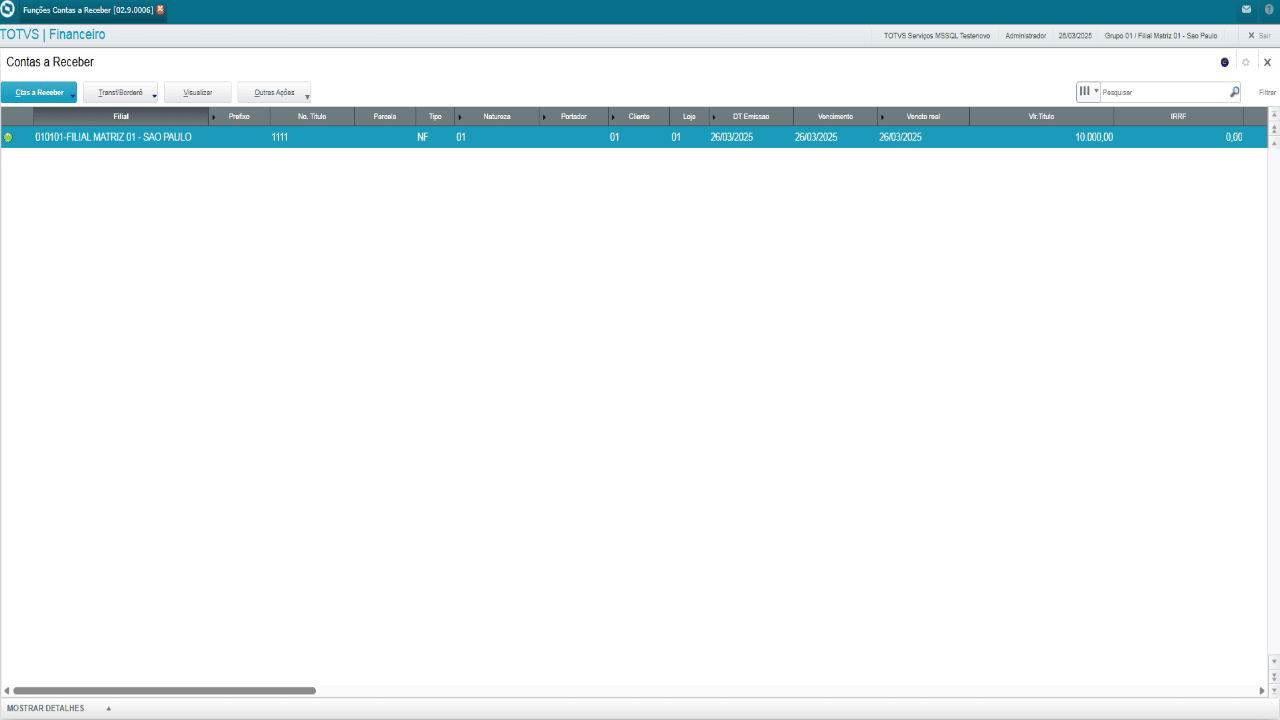Screen dimensions: 1280x720
Task: Click the Visualizar button
Action: click(x=198, y=92)
